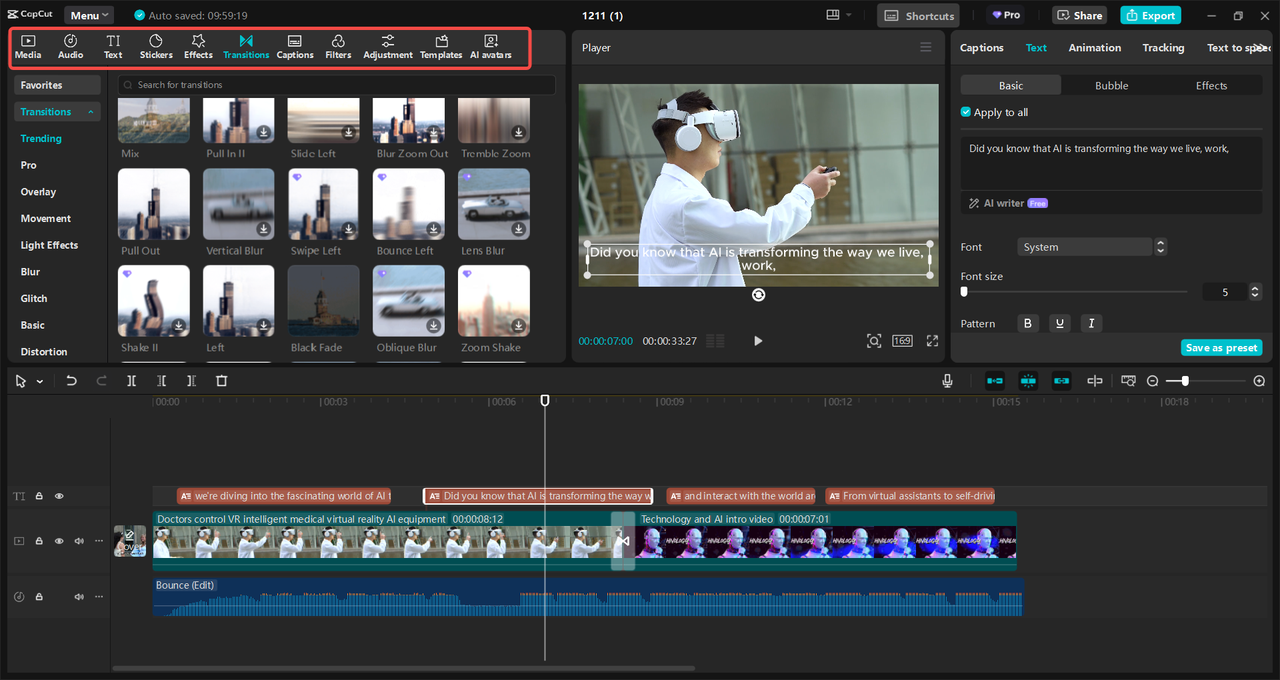Open the Templates panel

pyautogui.click(x=441, y=46)
